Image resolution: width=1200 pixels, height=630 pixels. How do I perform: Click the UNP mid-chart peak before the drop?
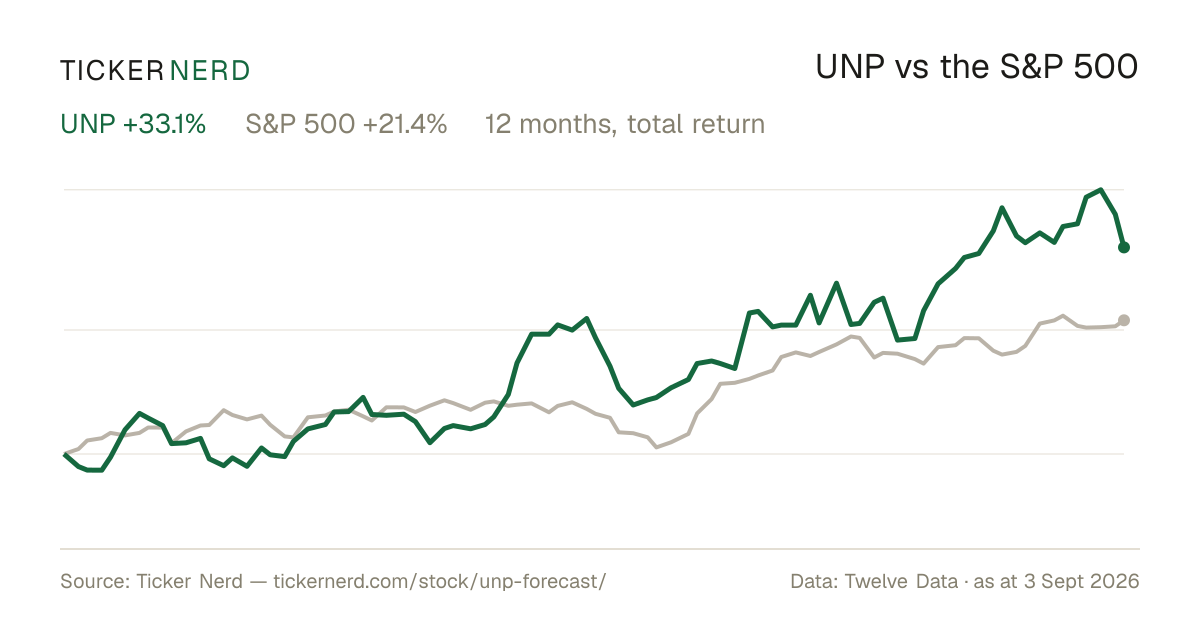(x=587, y=319)
